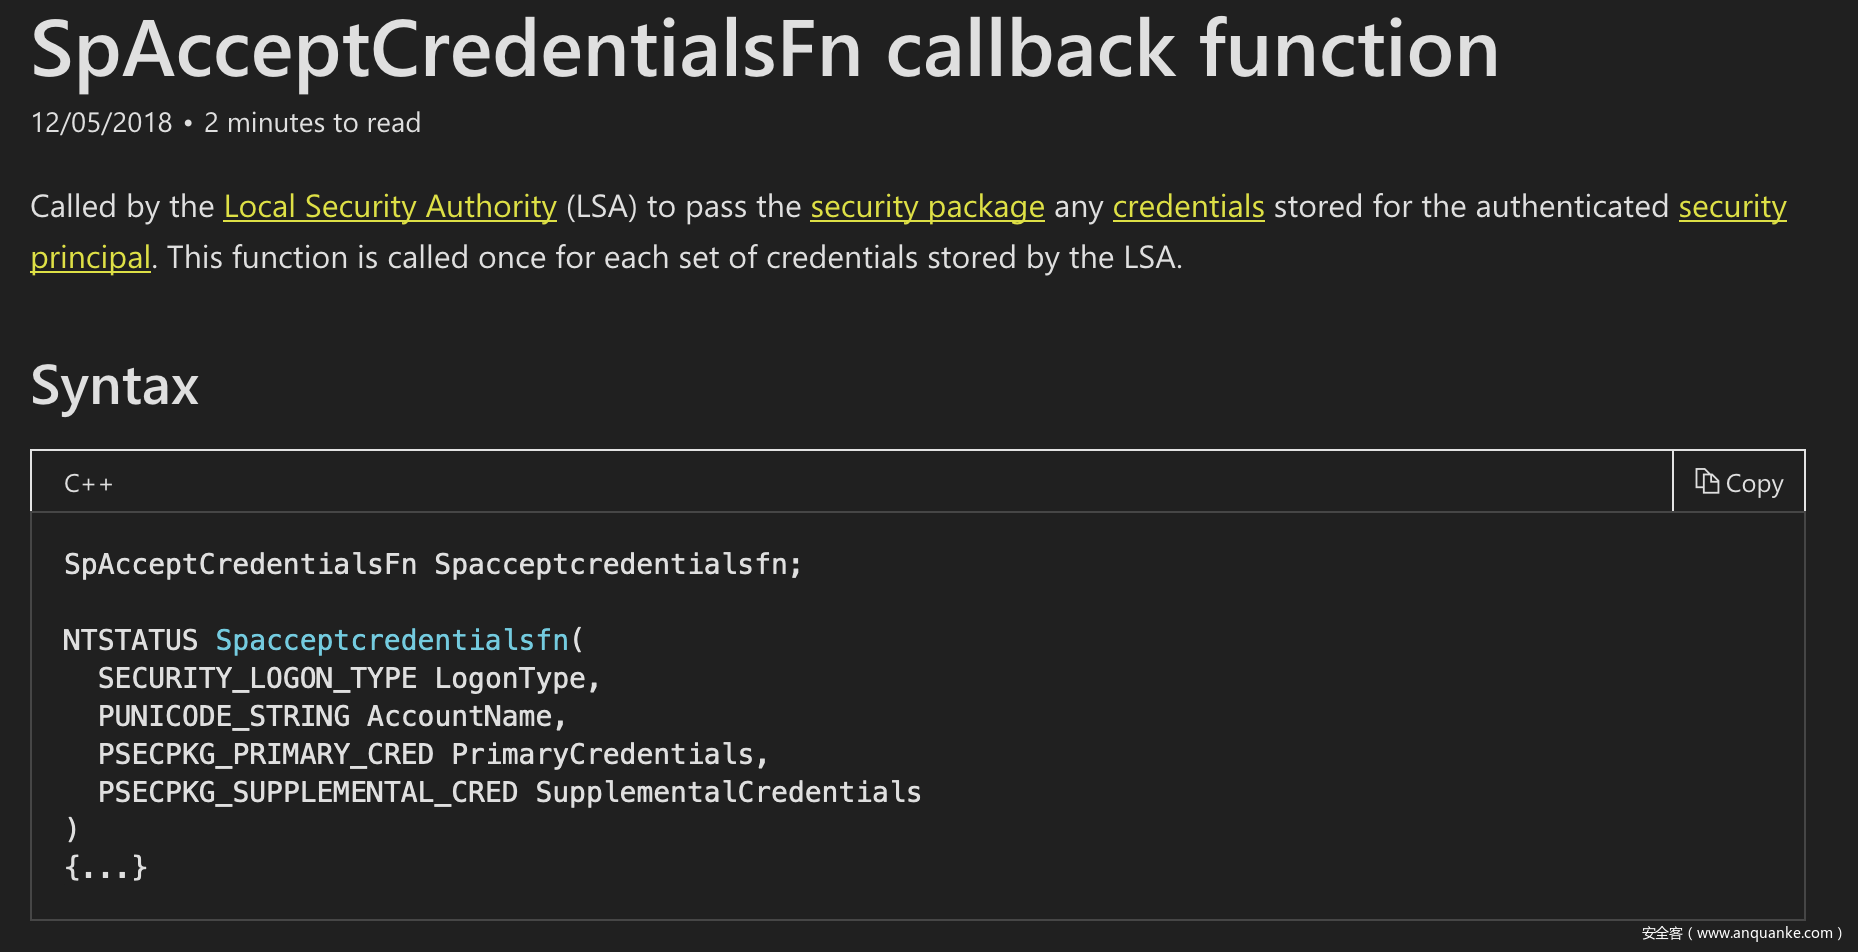Click the {...} function body placeholder
Screen dimensions: 1858x952
coord(105,866)
